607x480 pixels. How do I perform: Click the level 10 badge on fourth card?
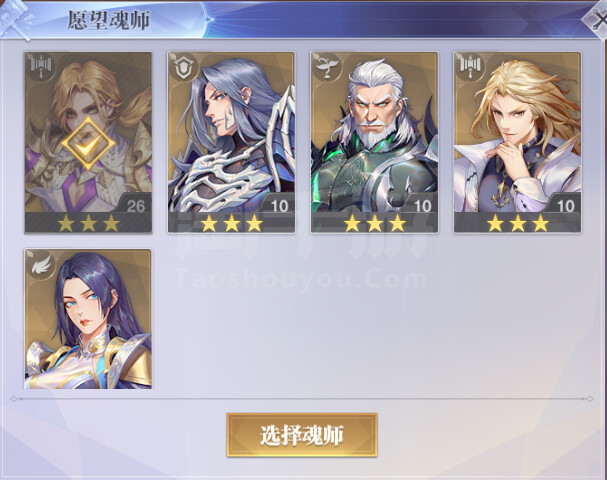coord(564,205)
